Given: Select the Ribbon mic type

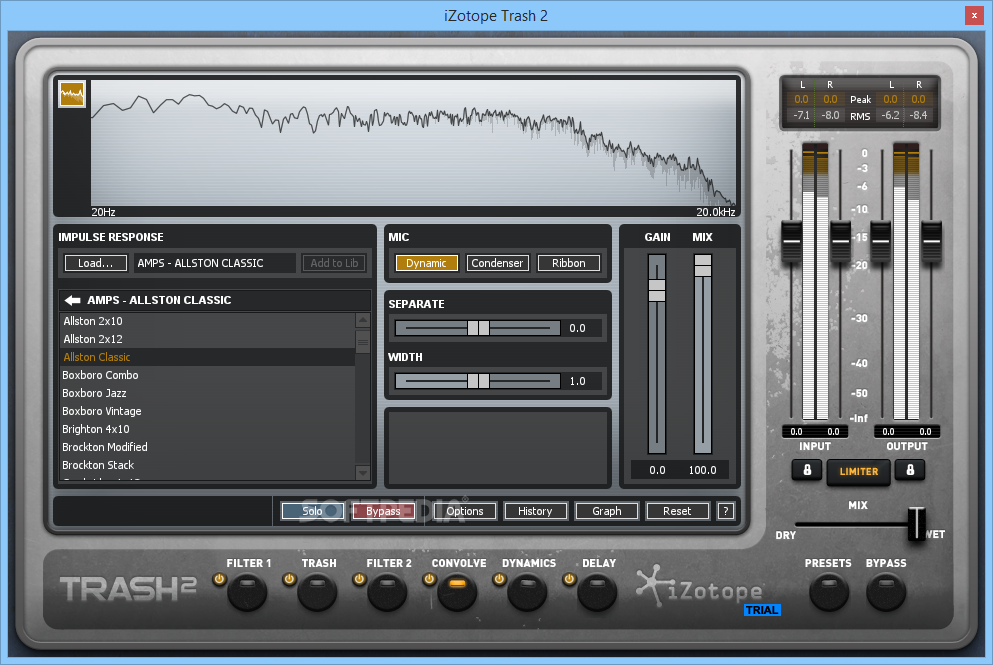Looking at the screenshot, I should click(569, 263).
